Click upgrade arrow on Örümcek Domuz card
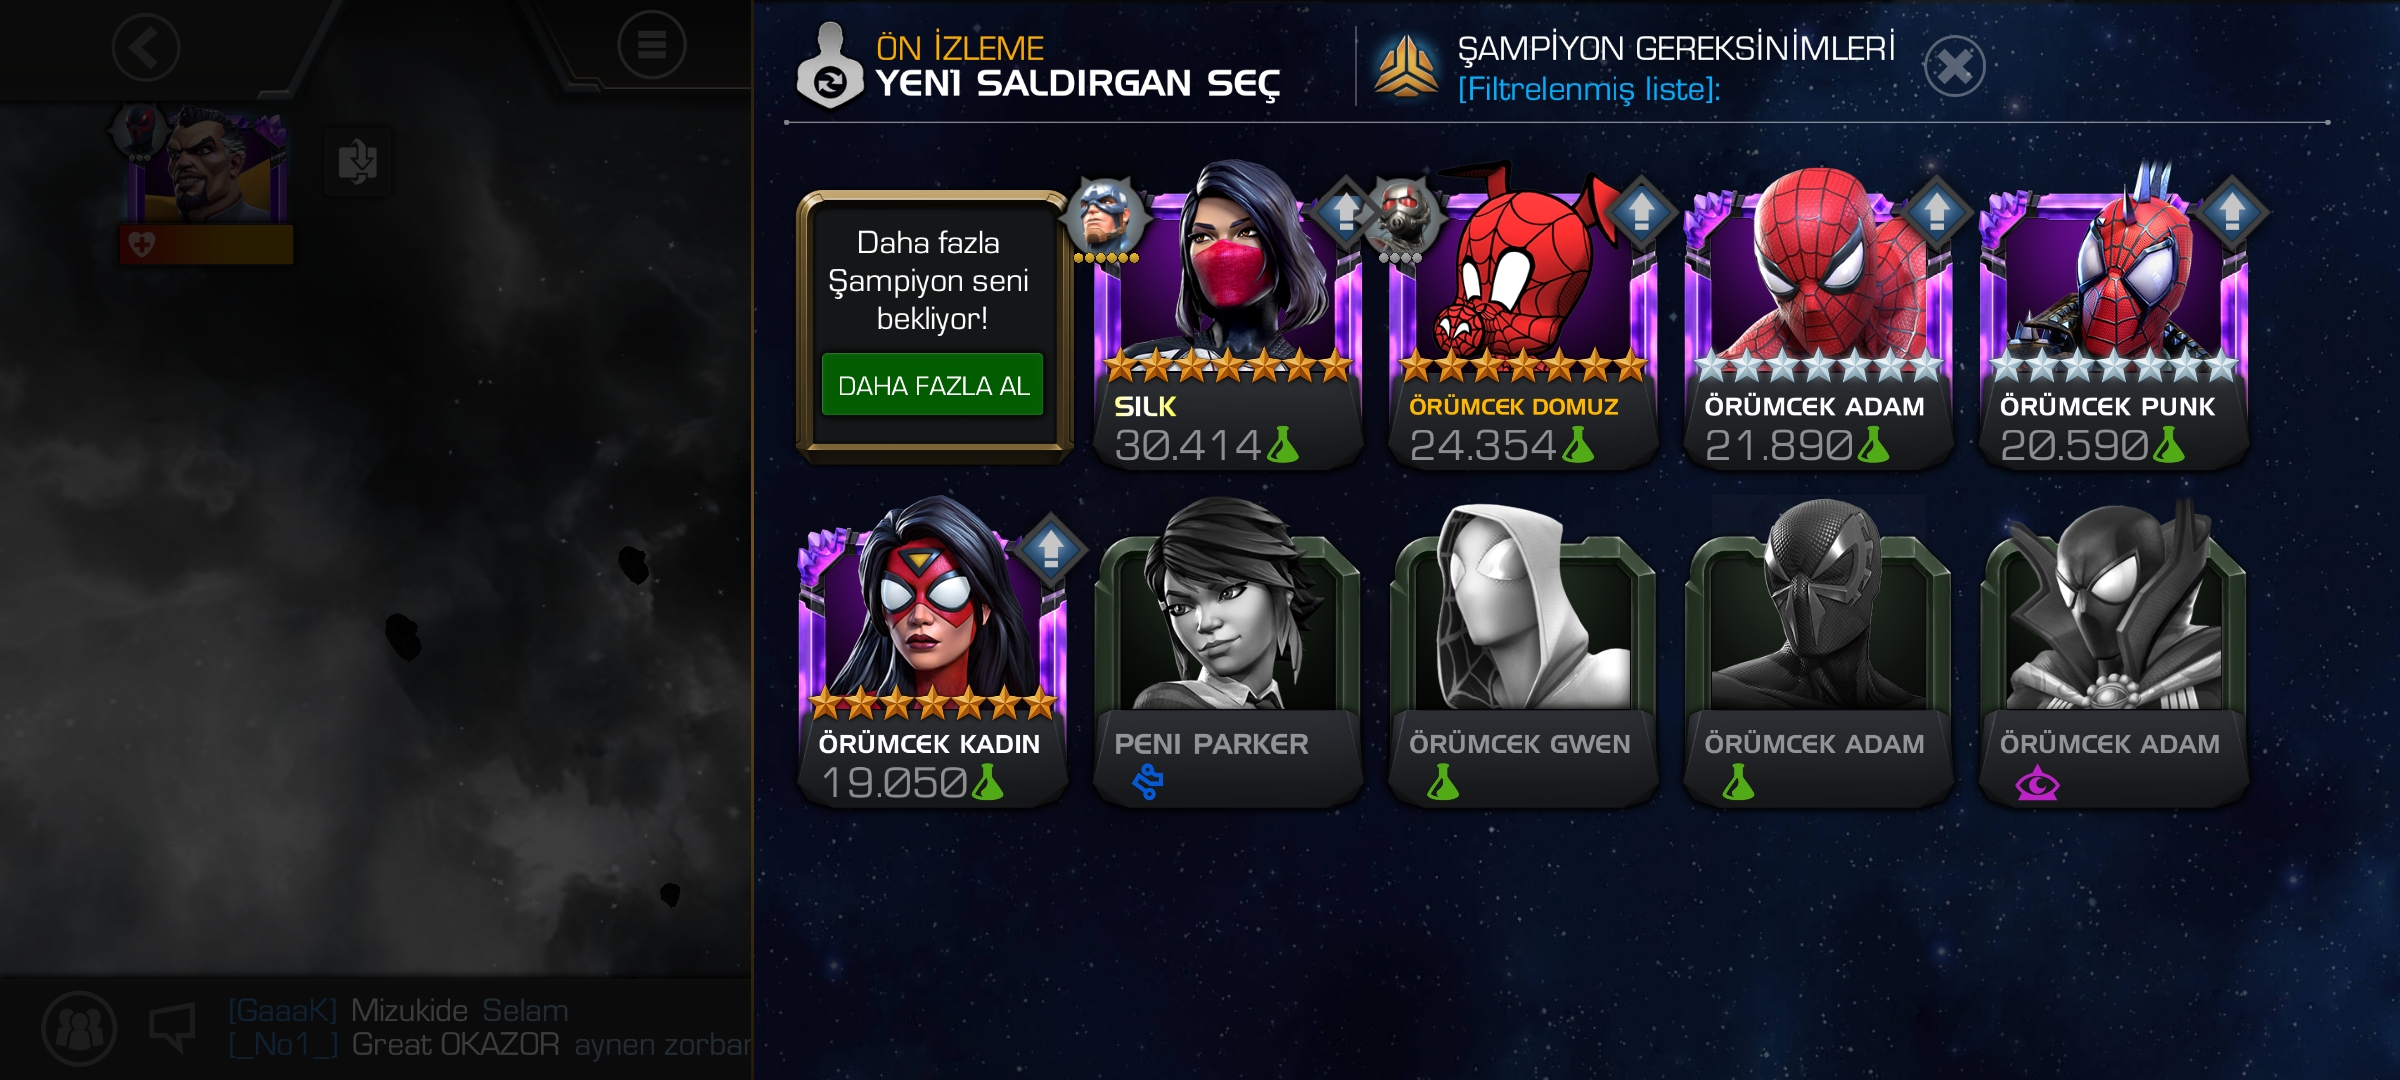This screenshot has width=2400, height=1080. [x=1640, y=212]
